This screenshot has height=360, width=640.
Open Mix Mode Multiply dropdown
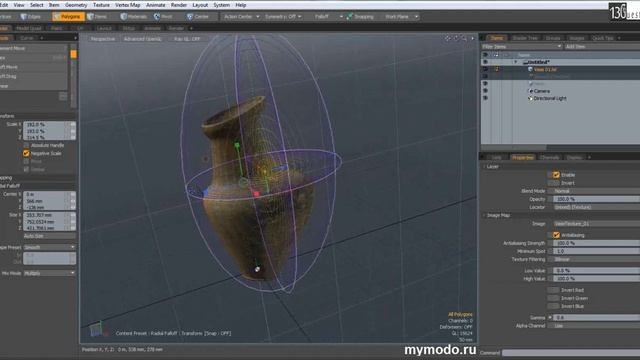tap(49, 273)
